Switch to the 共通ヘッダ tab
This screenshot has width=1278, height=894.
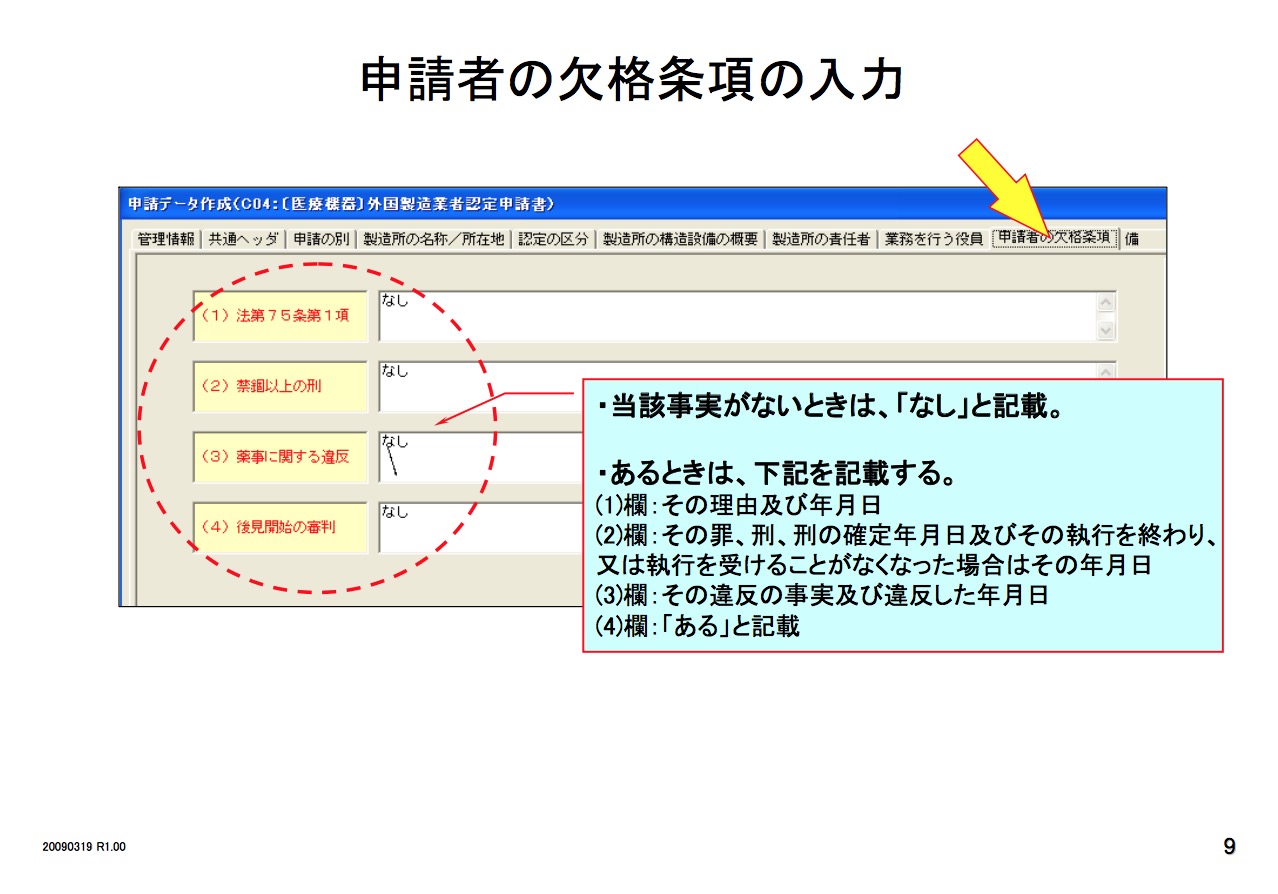pyautogui.click(x=243, y=240)
